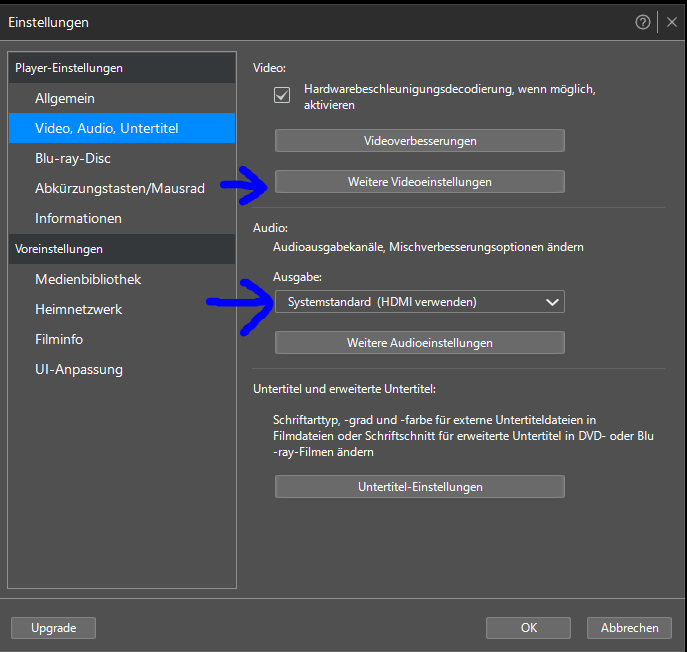Select Medienbibliothek preferences
Viewport: 687px width, 652px height.
(122, 279)
